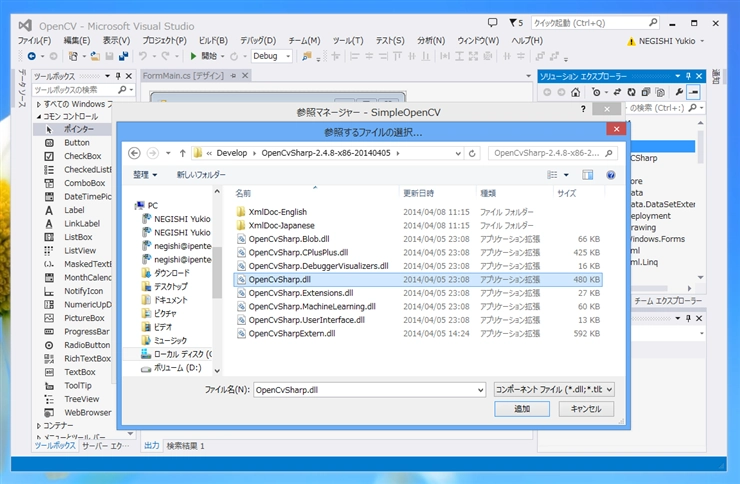740x484 pixels.
Task: Click the ファイル名 input field
Action: [364, 390]
